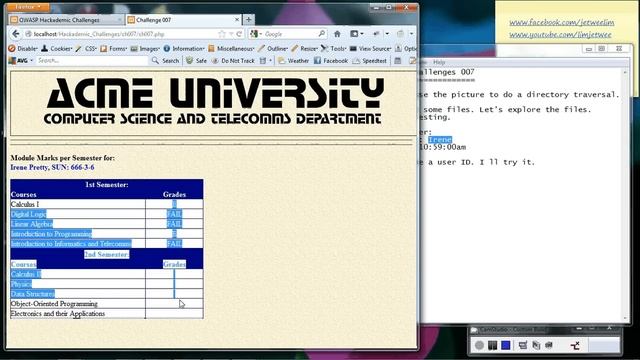Click the AVG toolbar search field
Screen dimensions: 640x360
pos(92,60)
